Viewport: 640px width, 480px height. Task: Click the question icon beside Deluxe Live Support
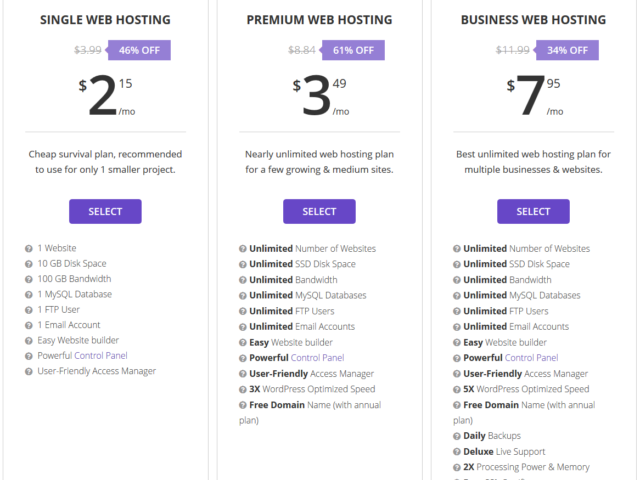(x=457, y=452)
